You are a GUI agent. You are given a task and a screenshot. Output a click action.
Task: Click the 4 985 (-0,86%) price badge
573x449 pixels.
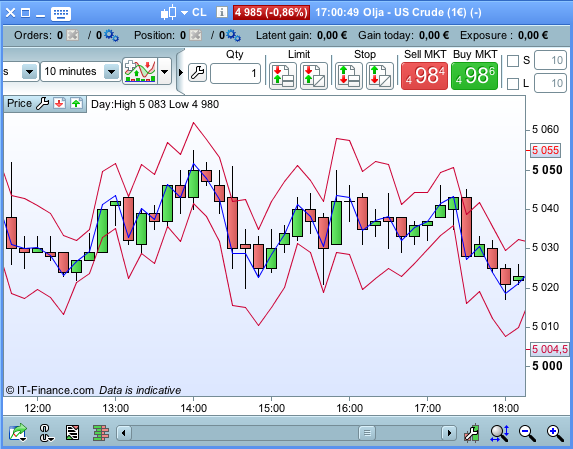[x=271, y=12]
